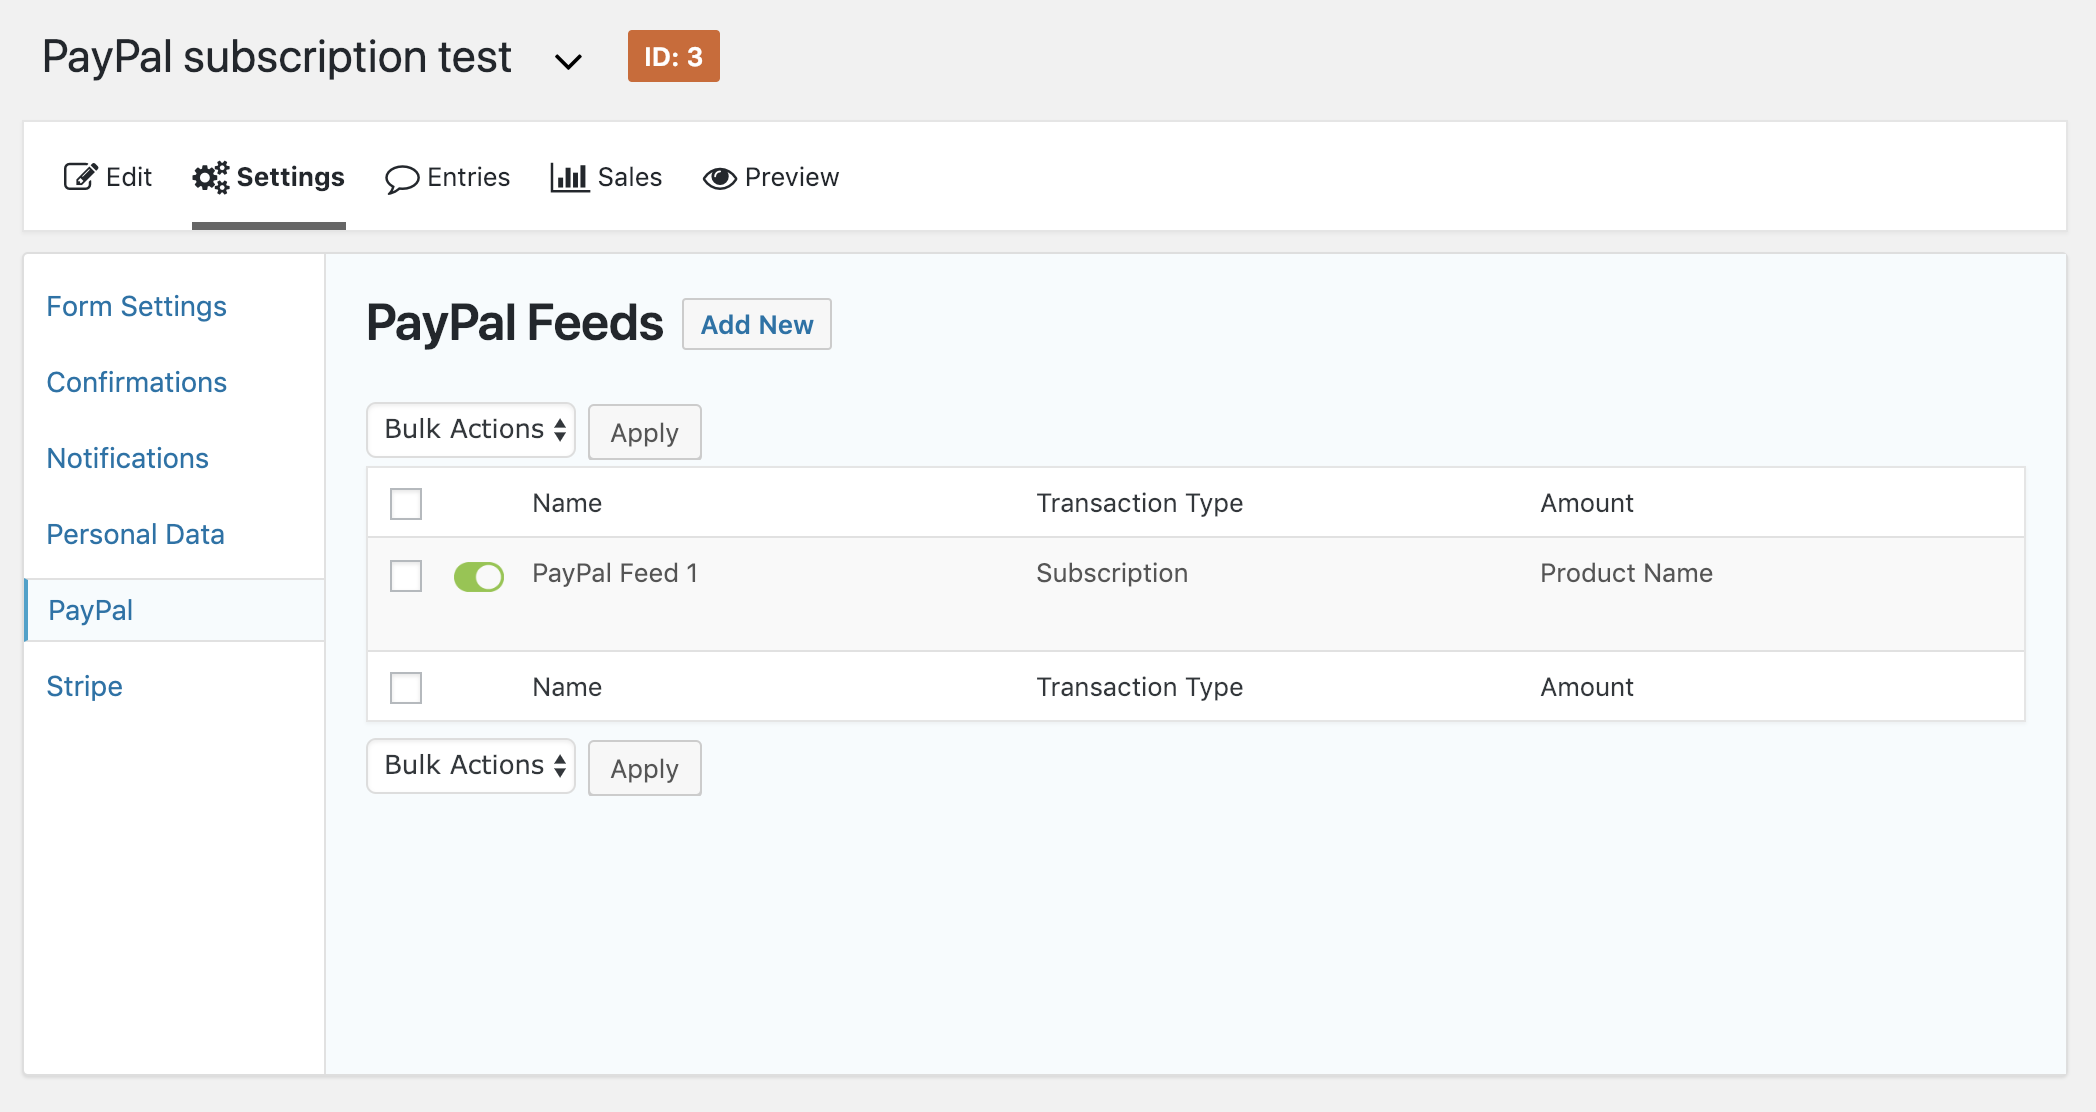The width and height of the screenshot is (2096, 1112).
Task: Click the bottom Apply button
Action: tap(645, 768)
